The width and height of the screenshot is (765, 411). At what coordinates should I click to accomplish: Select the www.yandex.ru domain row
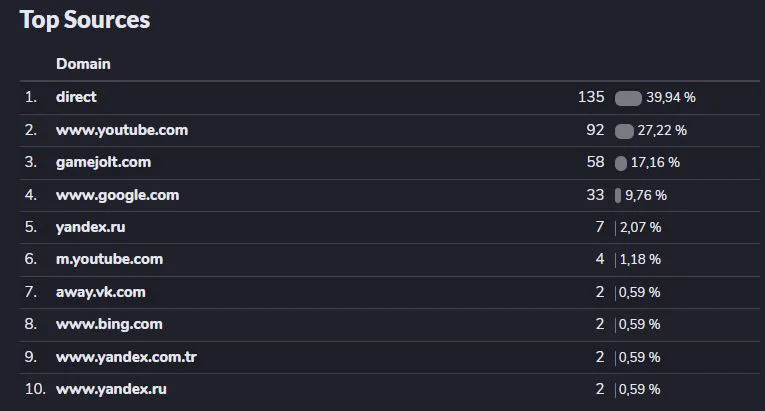389,390
